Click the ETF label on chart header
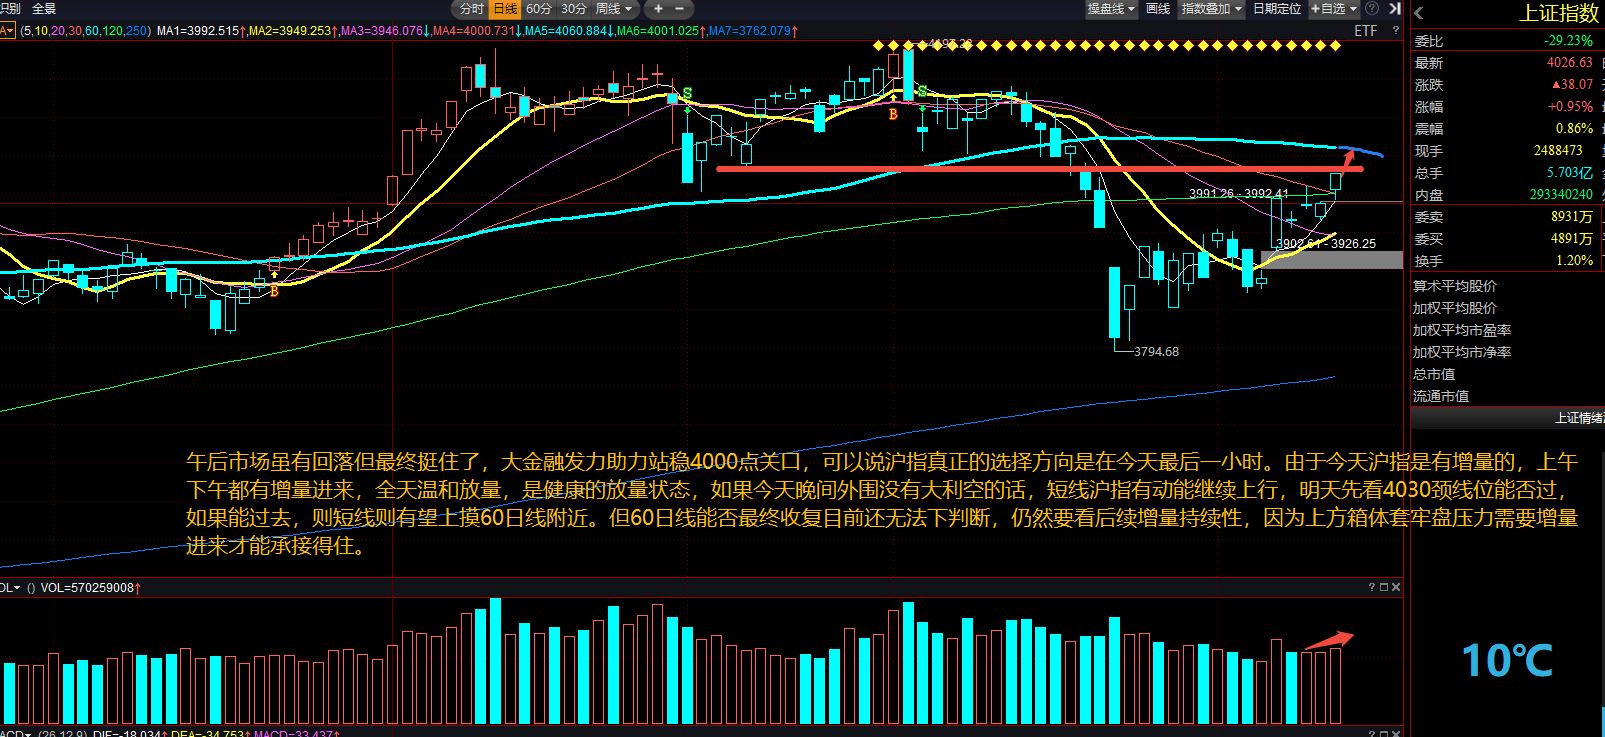The height and width of the screenshot is (737, 1605). (x=1365, y=31)
